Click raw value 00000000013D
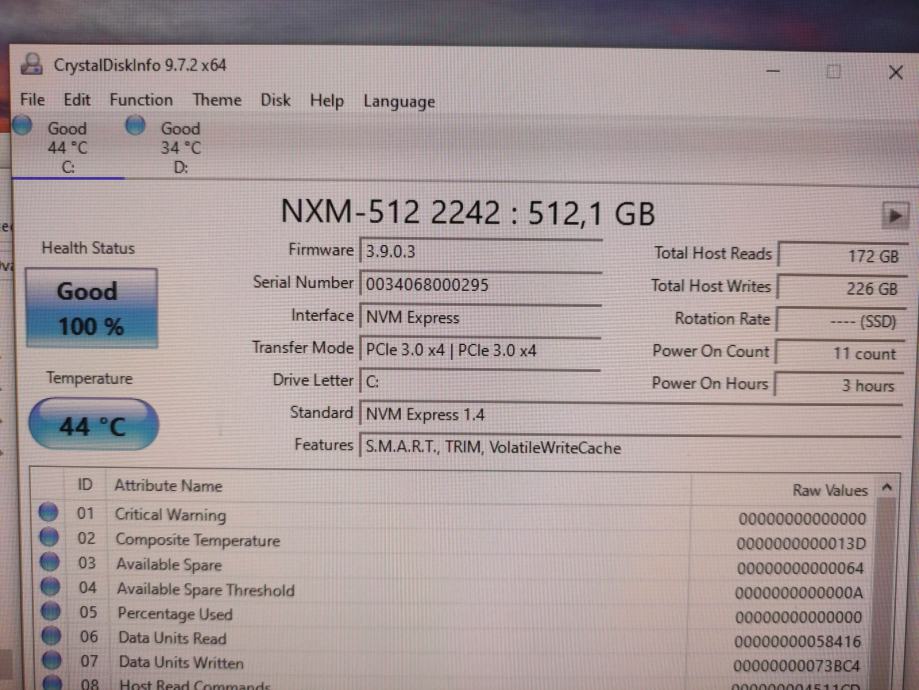Viewport: 919px width, 690px height. [x=801, y=543]
